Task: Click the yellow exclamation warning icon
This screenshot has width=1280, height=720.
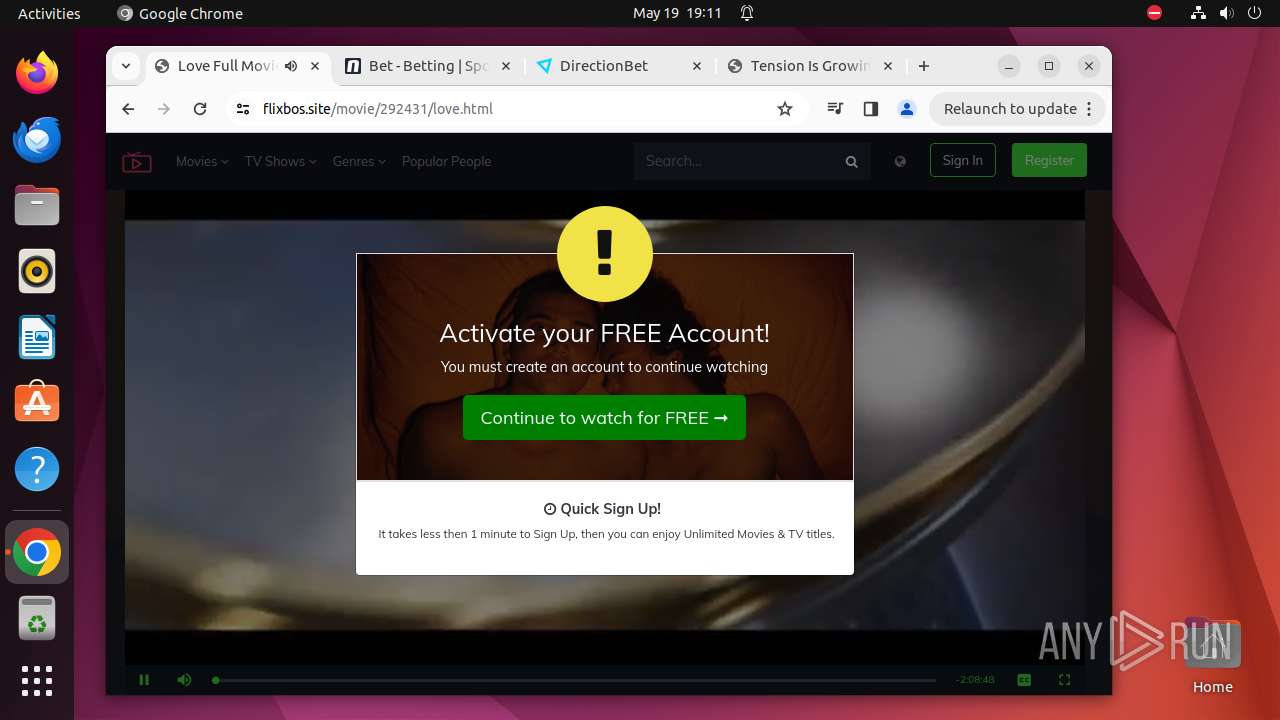Action: (x=605, y=254)
